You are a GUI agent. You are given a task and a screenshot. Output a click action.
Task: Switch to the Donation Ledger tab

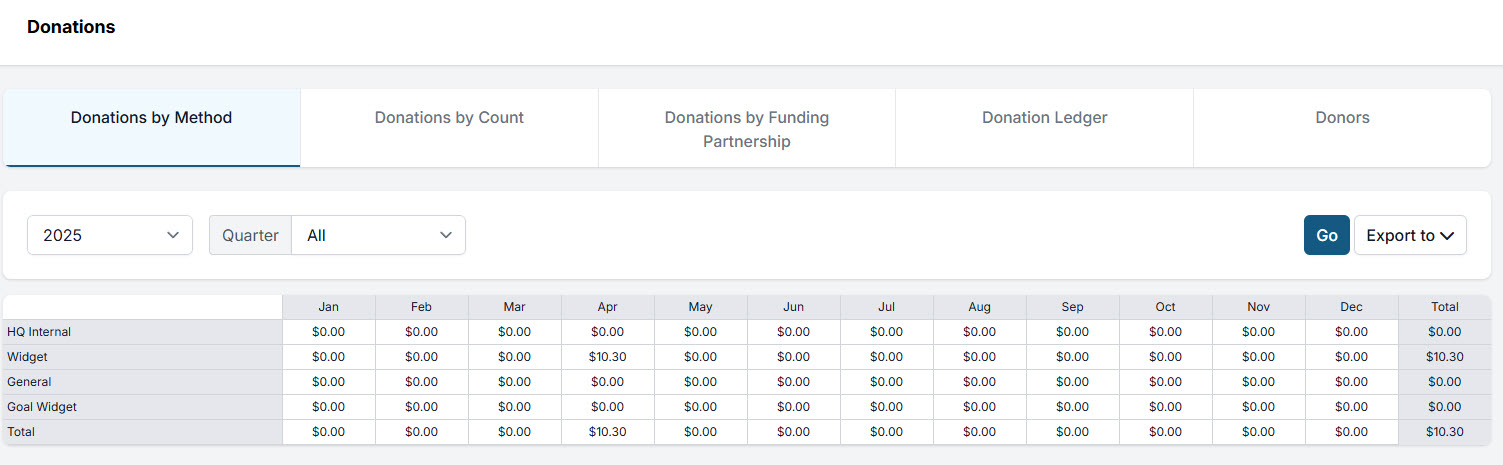click(1044, 118)
